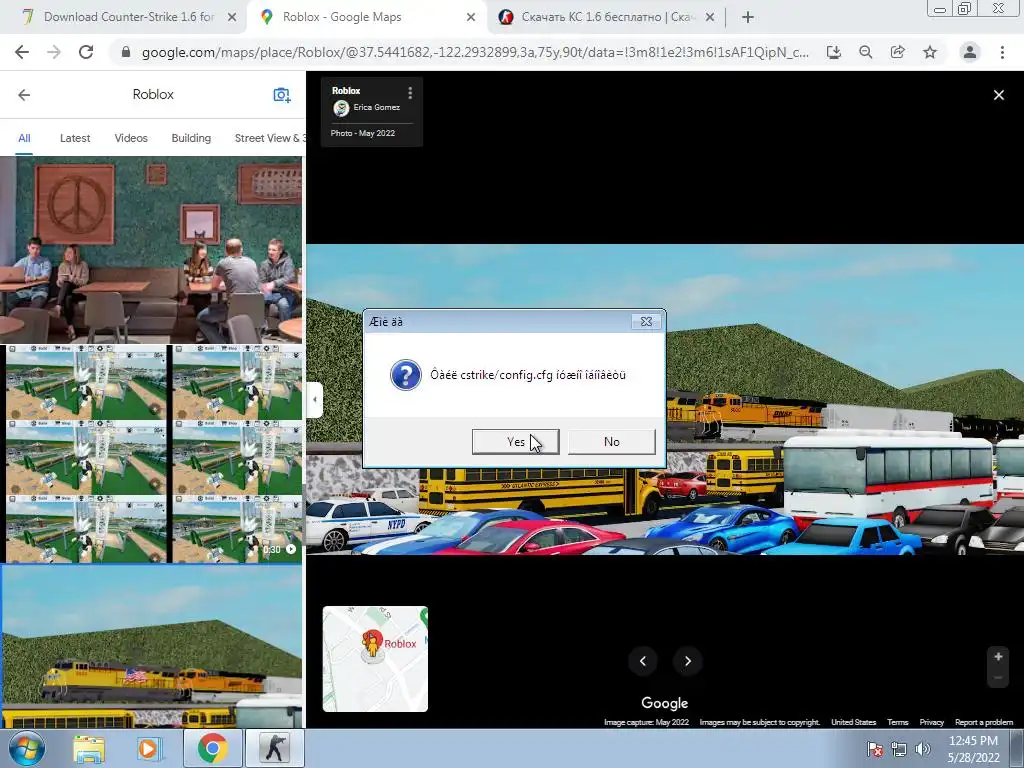
Task: Share this page icon
Action: 898,52
